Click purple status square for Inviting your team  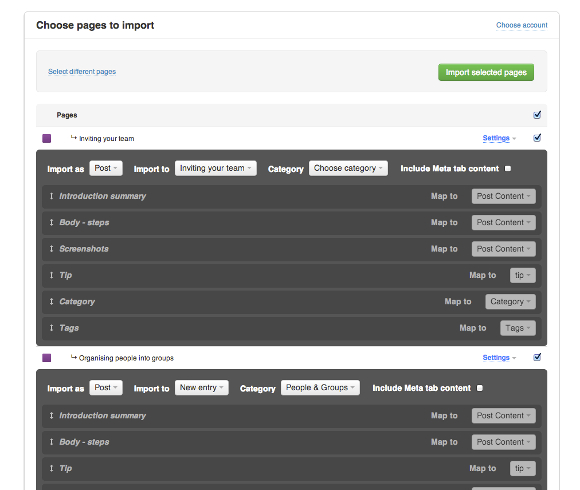(x=47, y=138)
